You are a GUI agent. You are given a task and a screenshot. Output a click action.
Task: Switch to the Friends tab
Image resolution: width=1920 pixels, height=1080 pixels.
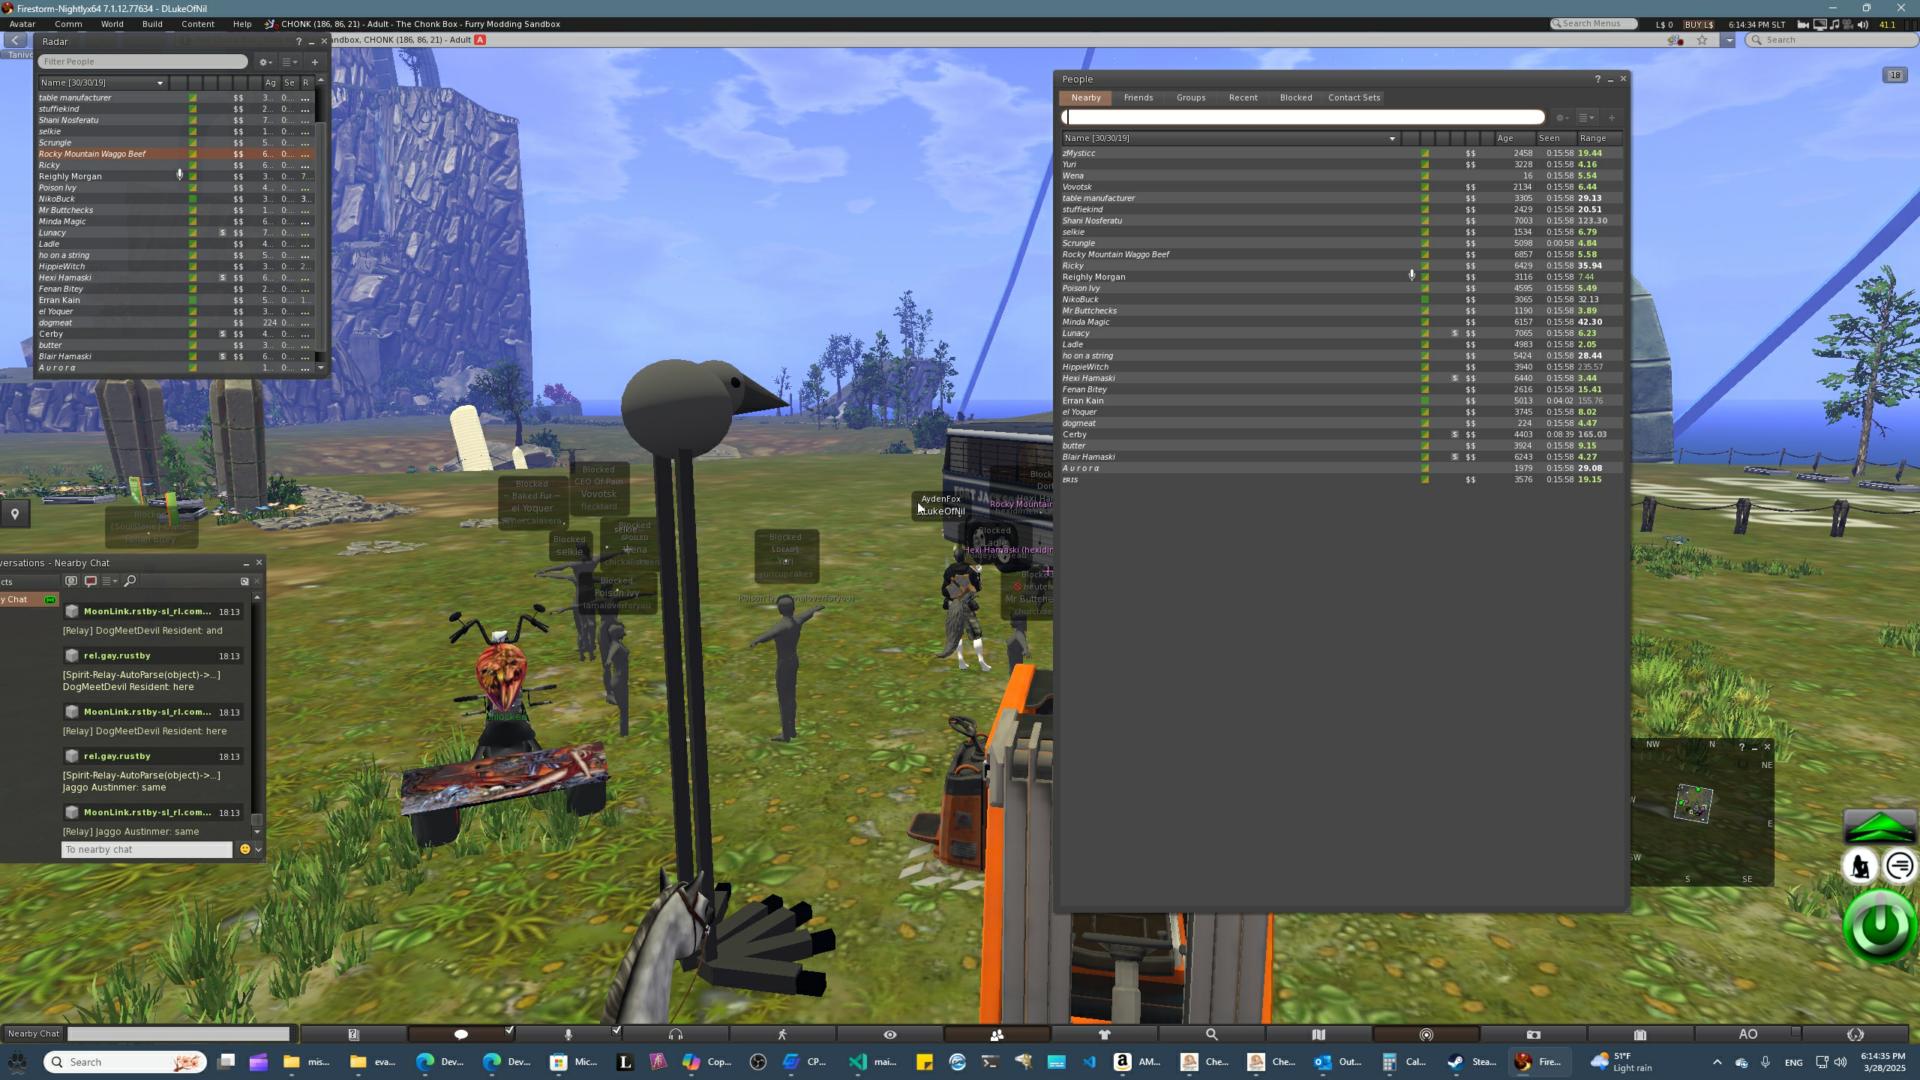[x=1138, y=98]
